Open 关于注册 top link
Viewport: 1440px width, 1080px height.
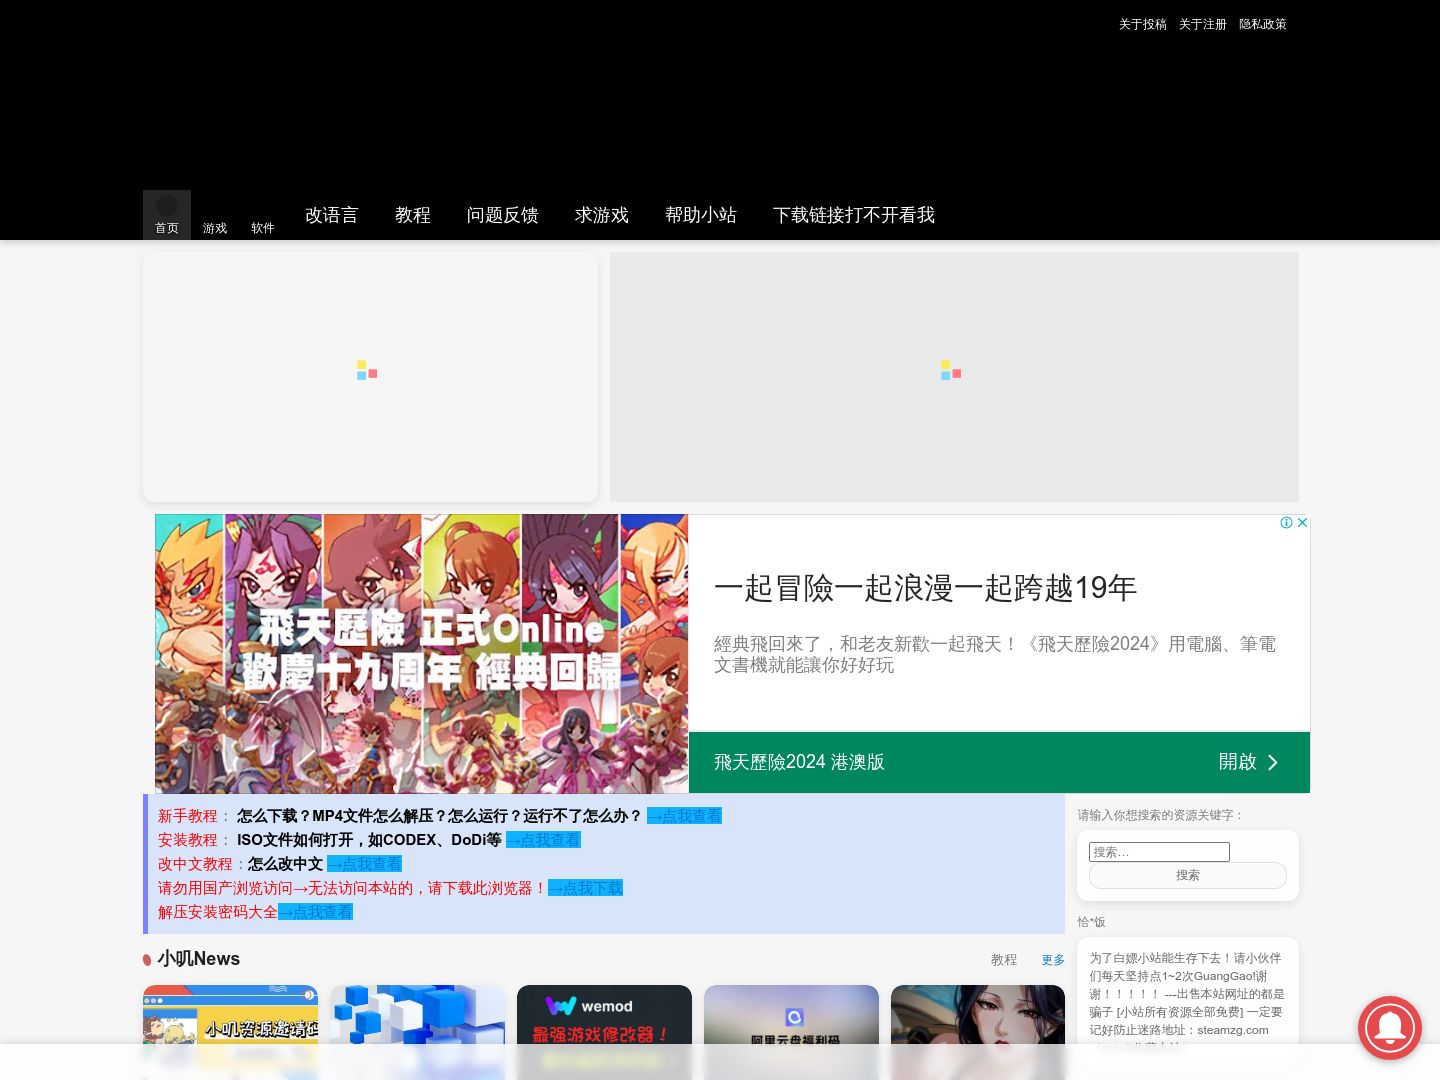(x=1203, y=24)
